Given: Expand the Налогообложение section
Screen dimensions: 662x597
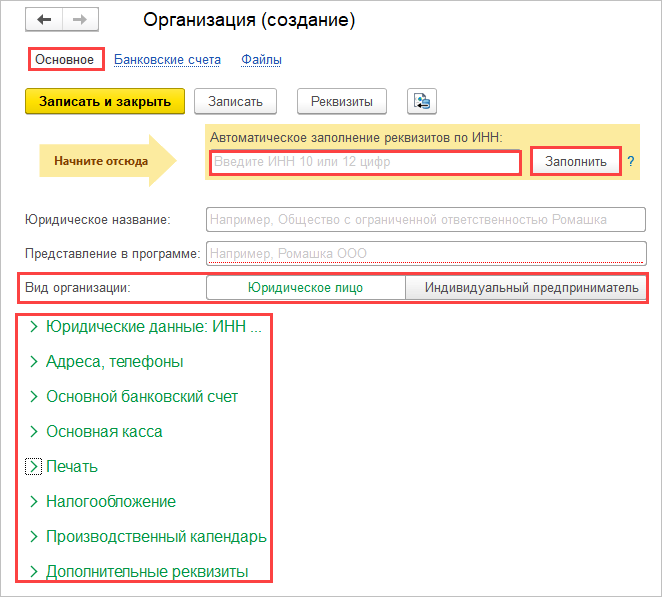Looking at the screenshot, I should [x=103, y=502].
